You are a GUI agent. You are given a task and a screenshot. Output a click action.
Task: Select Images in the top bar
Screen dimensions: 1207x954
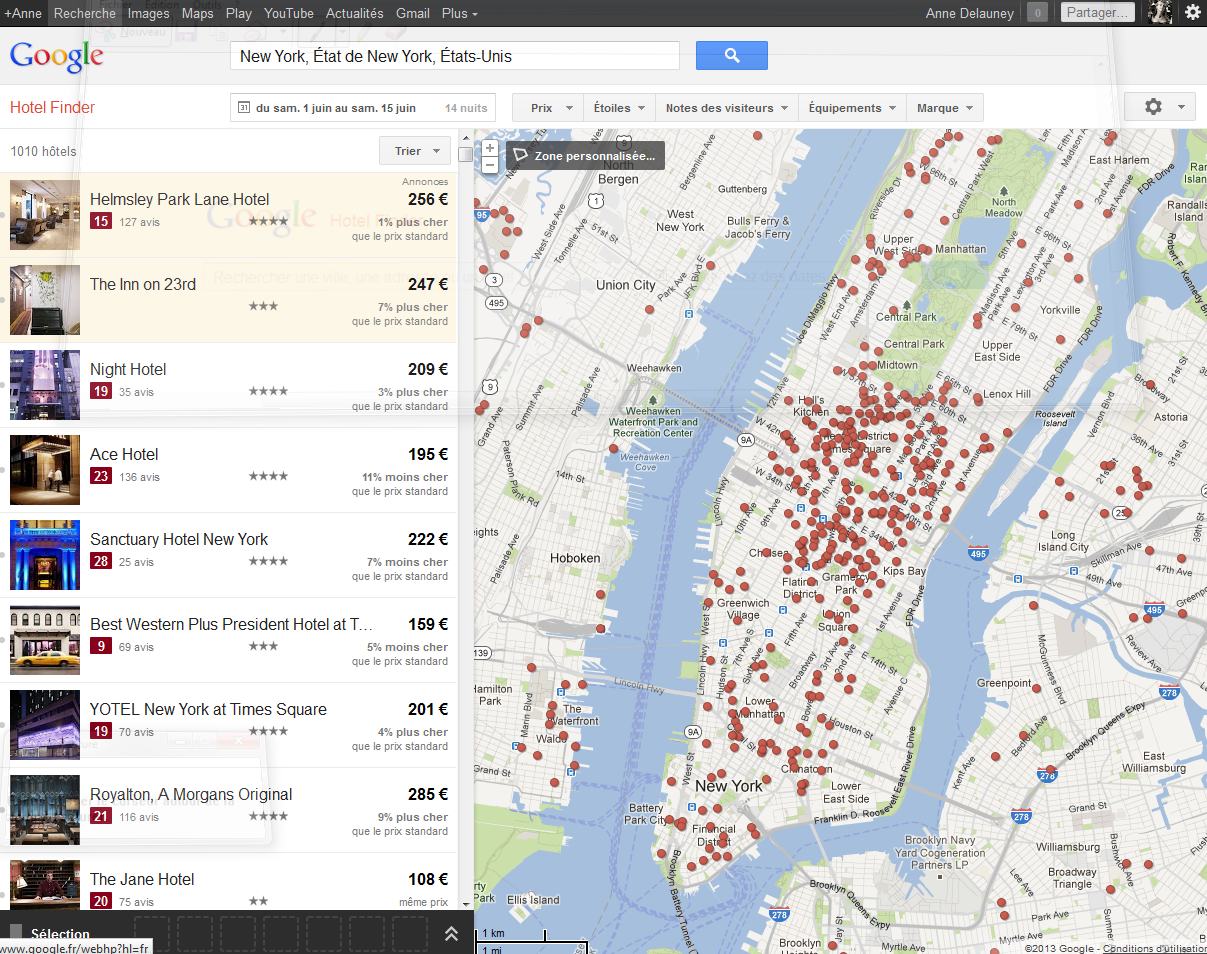[149, 13]
